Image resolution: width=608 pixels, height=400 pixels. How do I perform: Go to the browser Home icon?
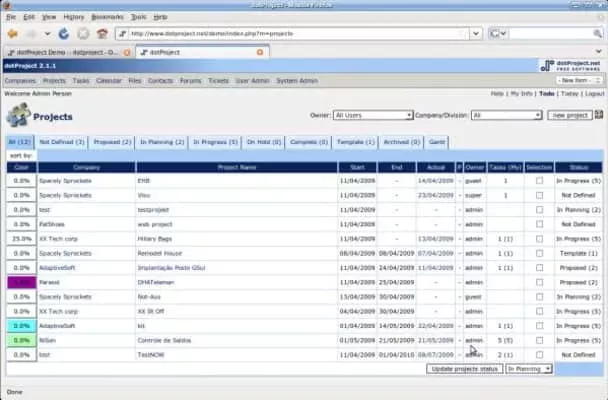point(101,33)
